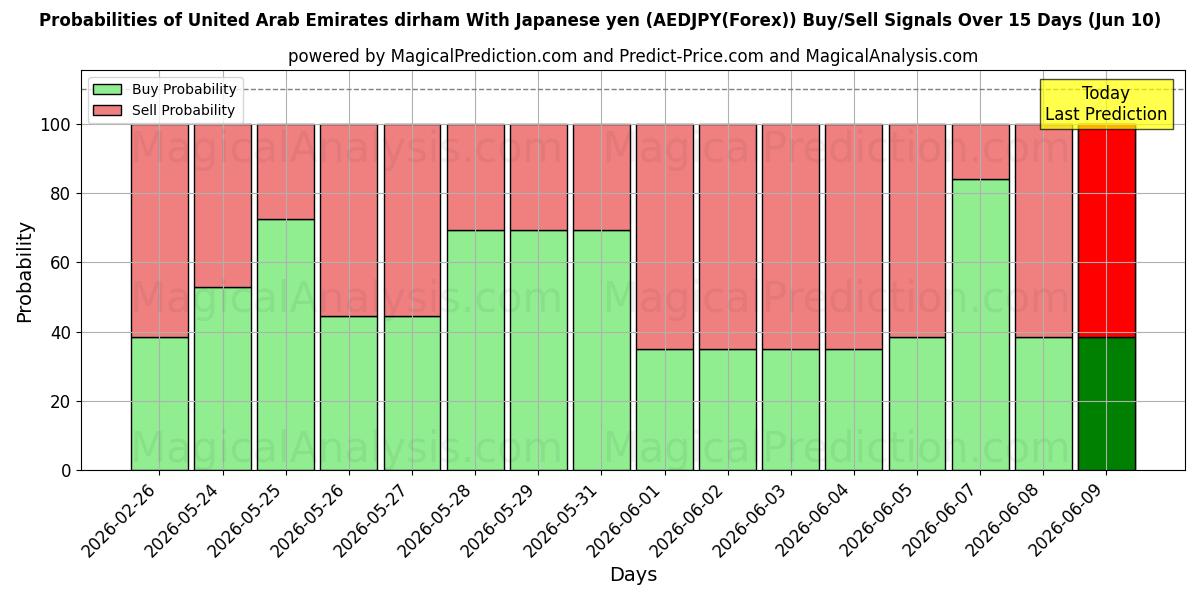
Task: Click the chart title about AEDJPY signals
Action: click(600, 20)
